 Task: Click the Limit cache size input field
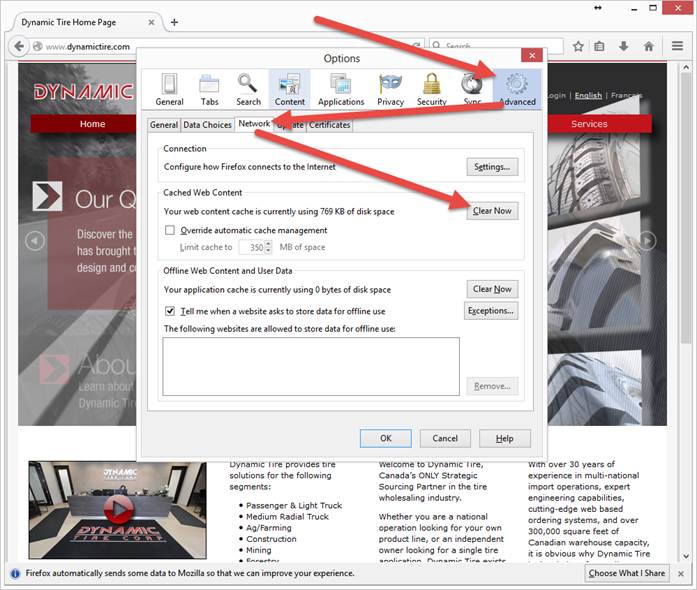pos(255,247)
